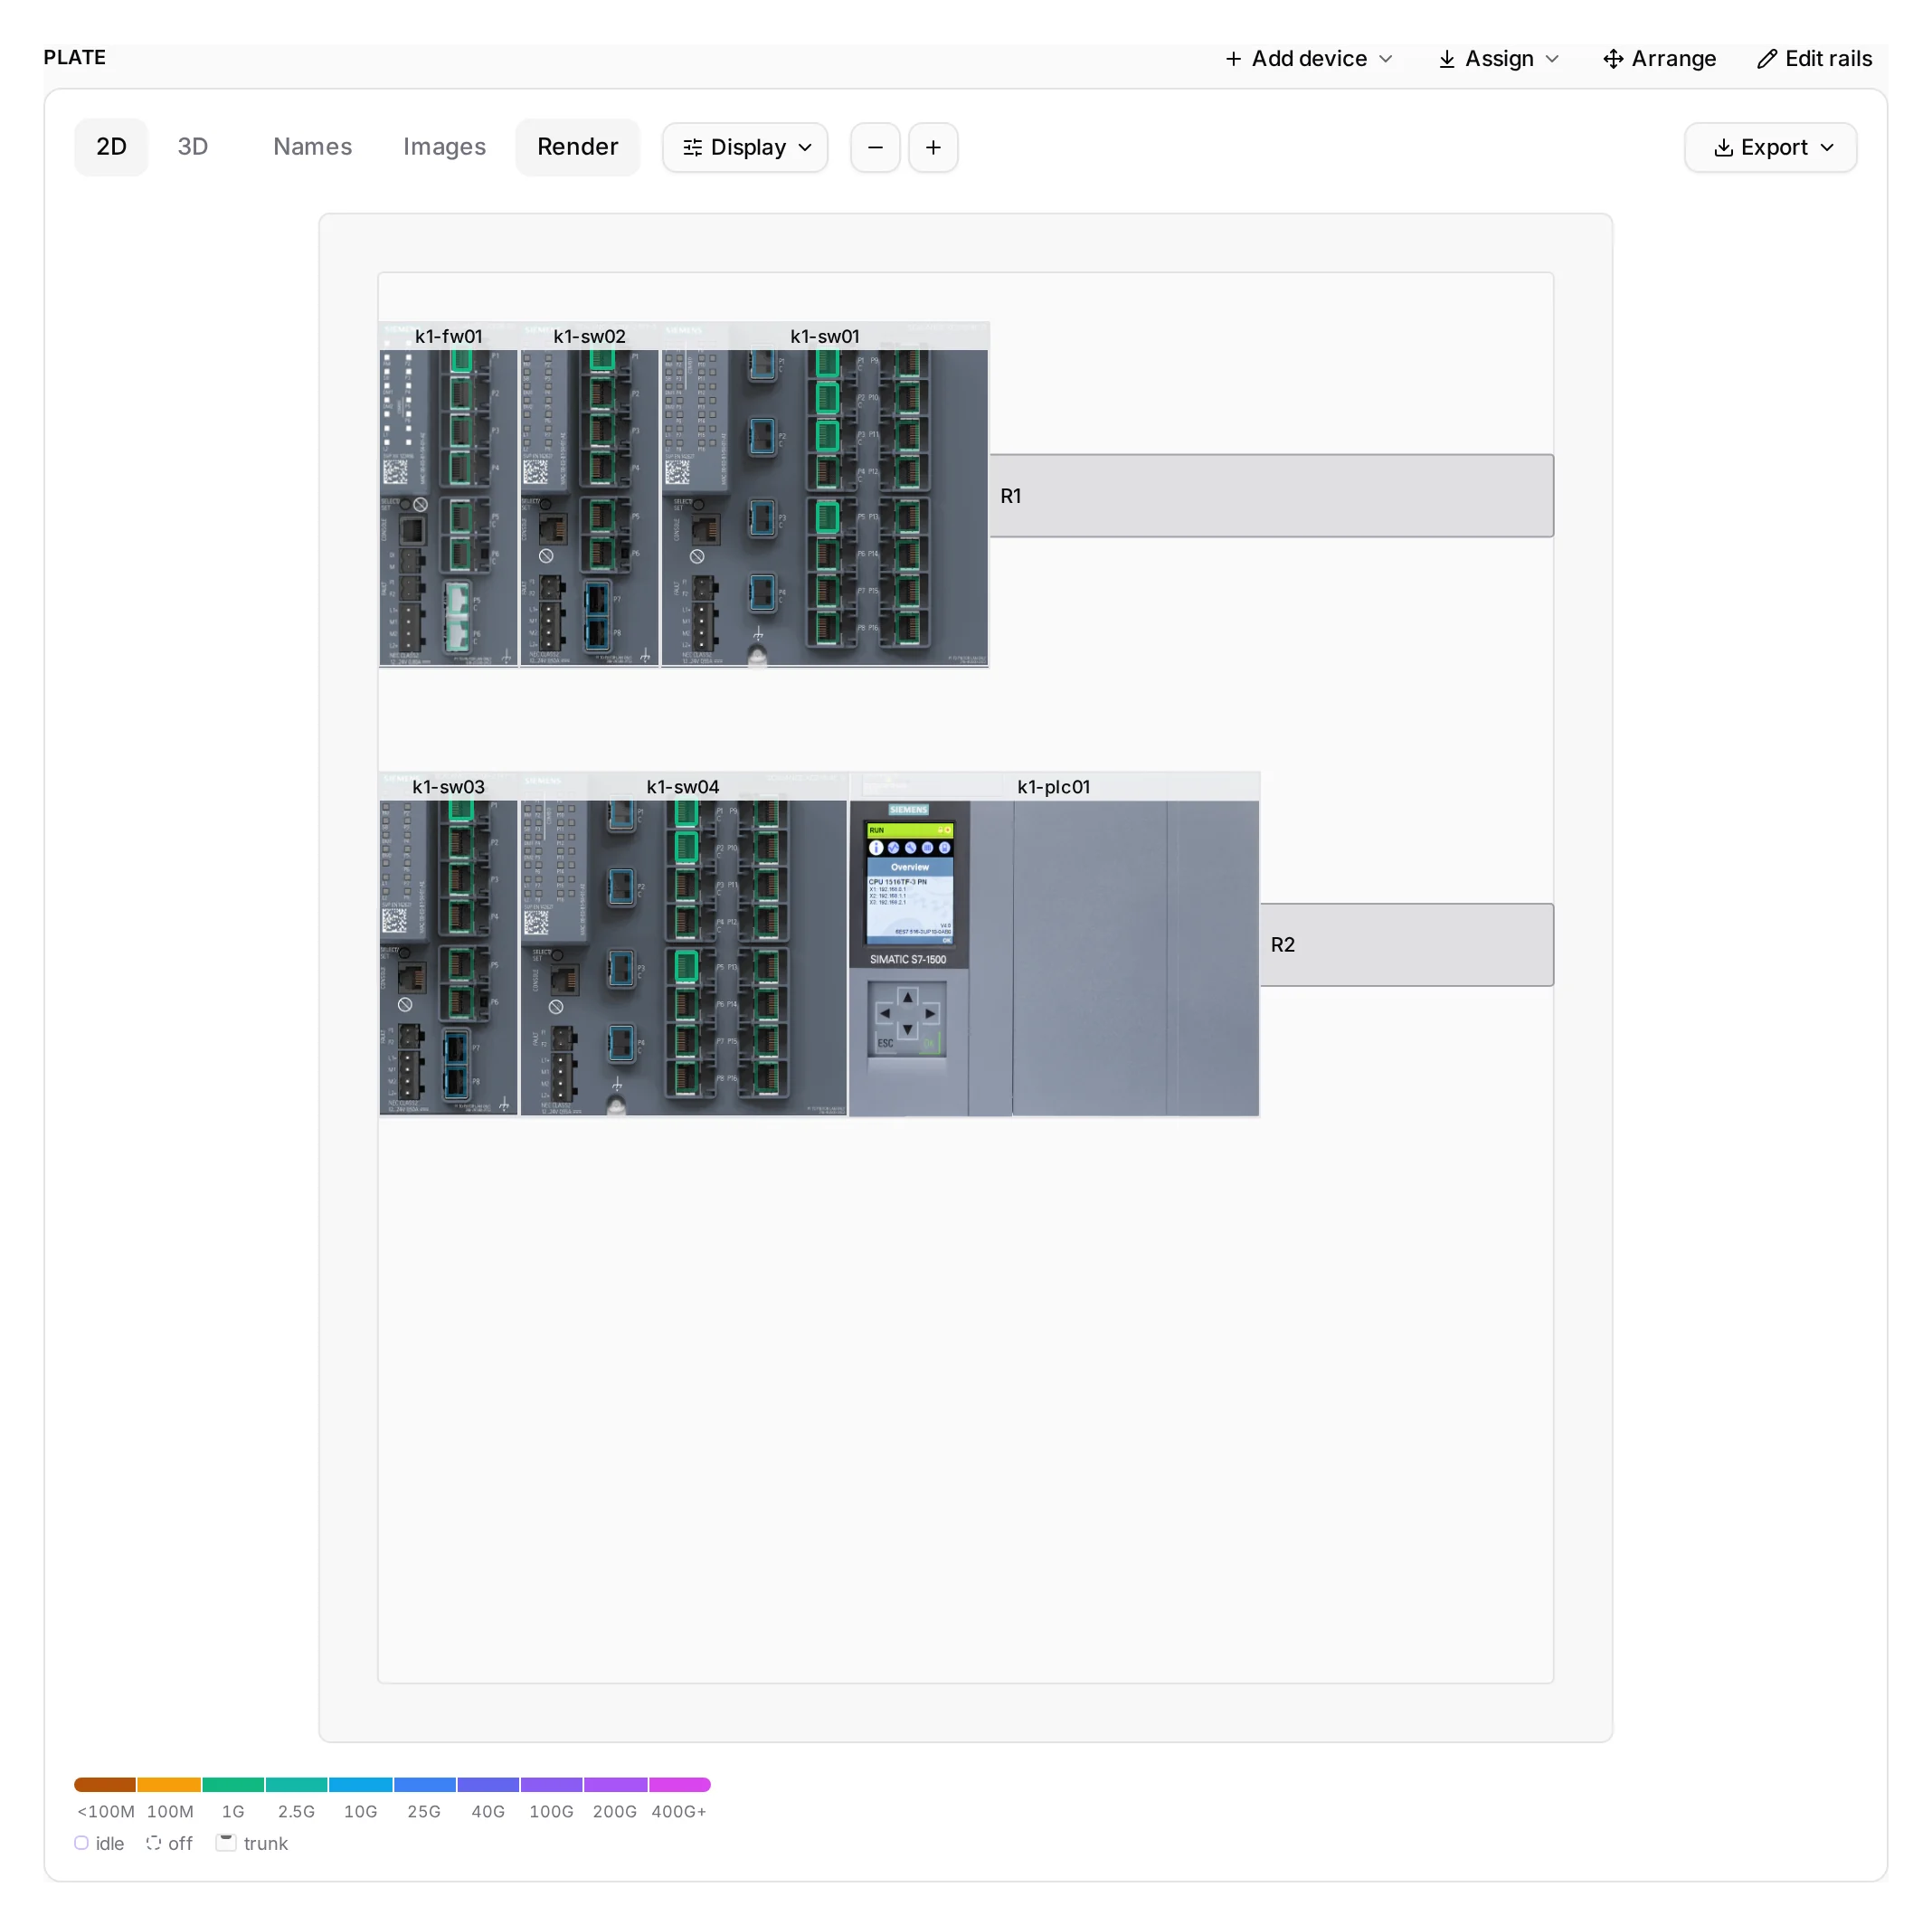Click the R2 rail bar
1932x1925 pixels.
click(1407, 945)
